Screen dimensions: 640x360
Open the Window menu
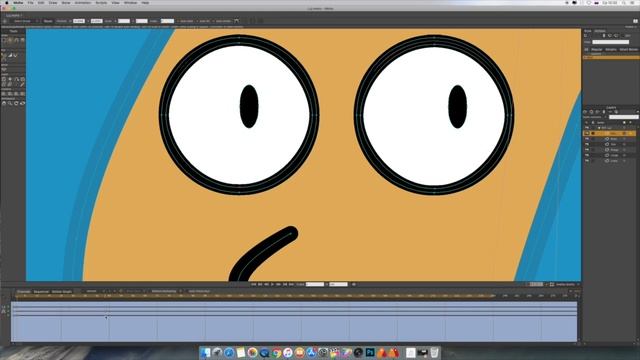pos(131,2)
